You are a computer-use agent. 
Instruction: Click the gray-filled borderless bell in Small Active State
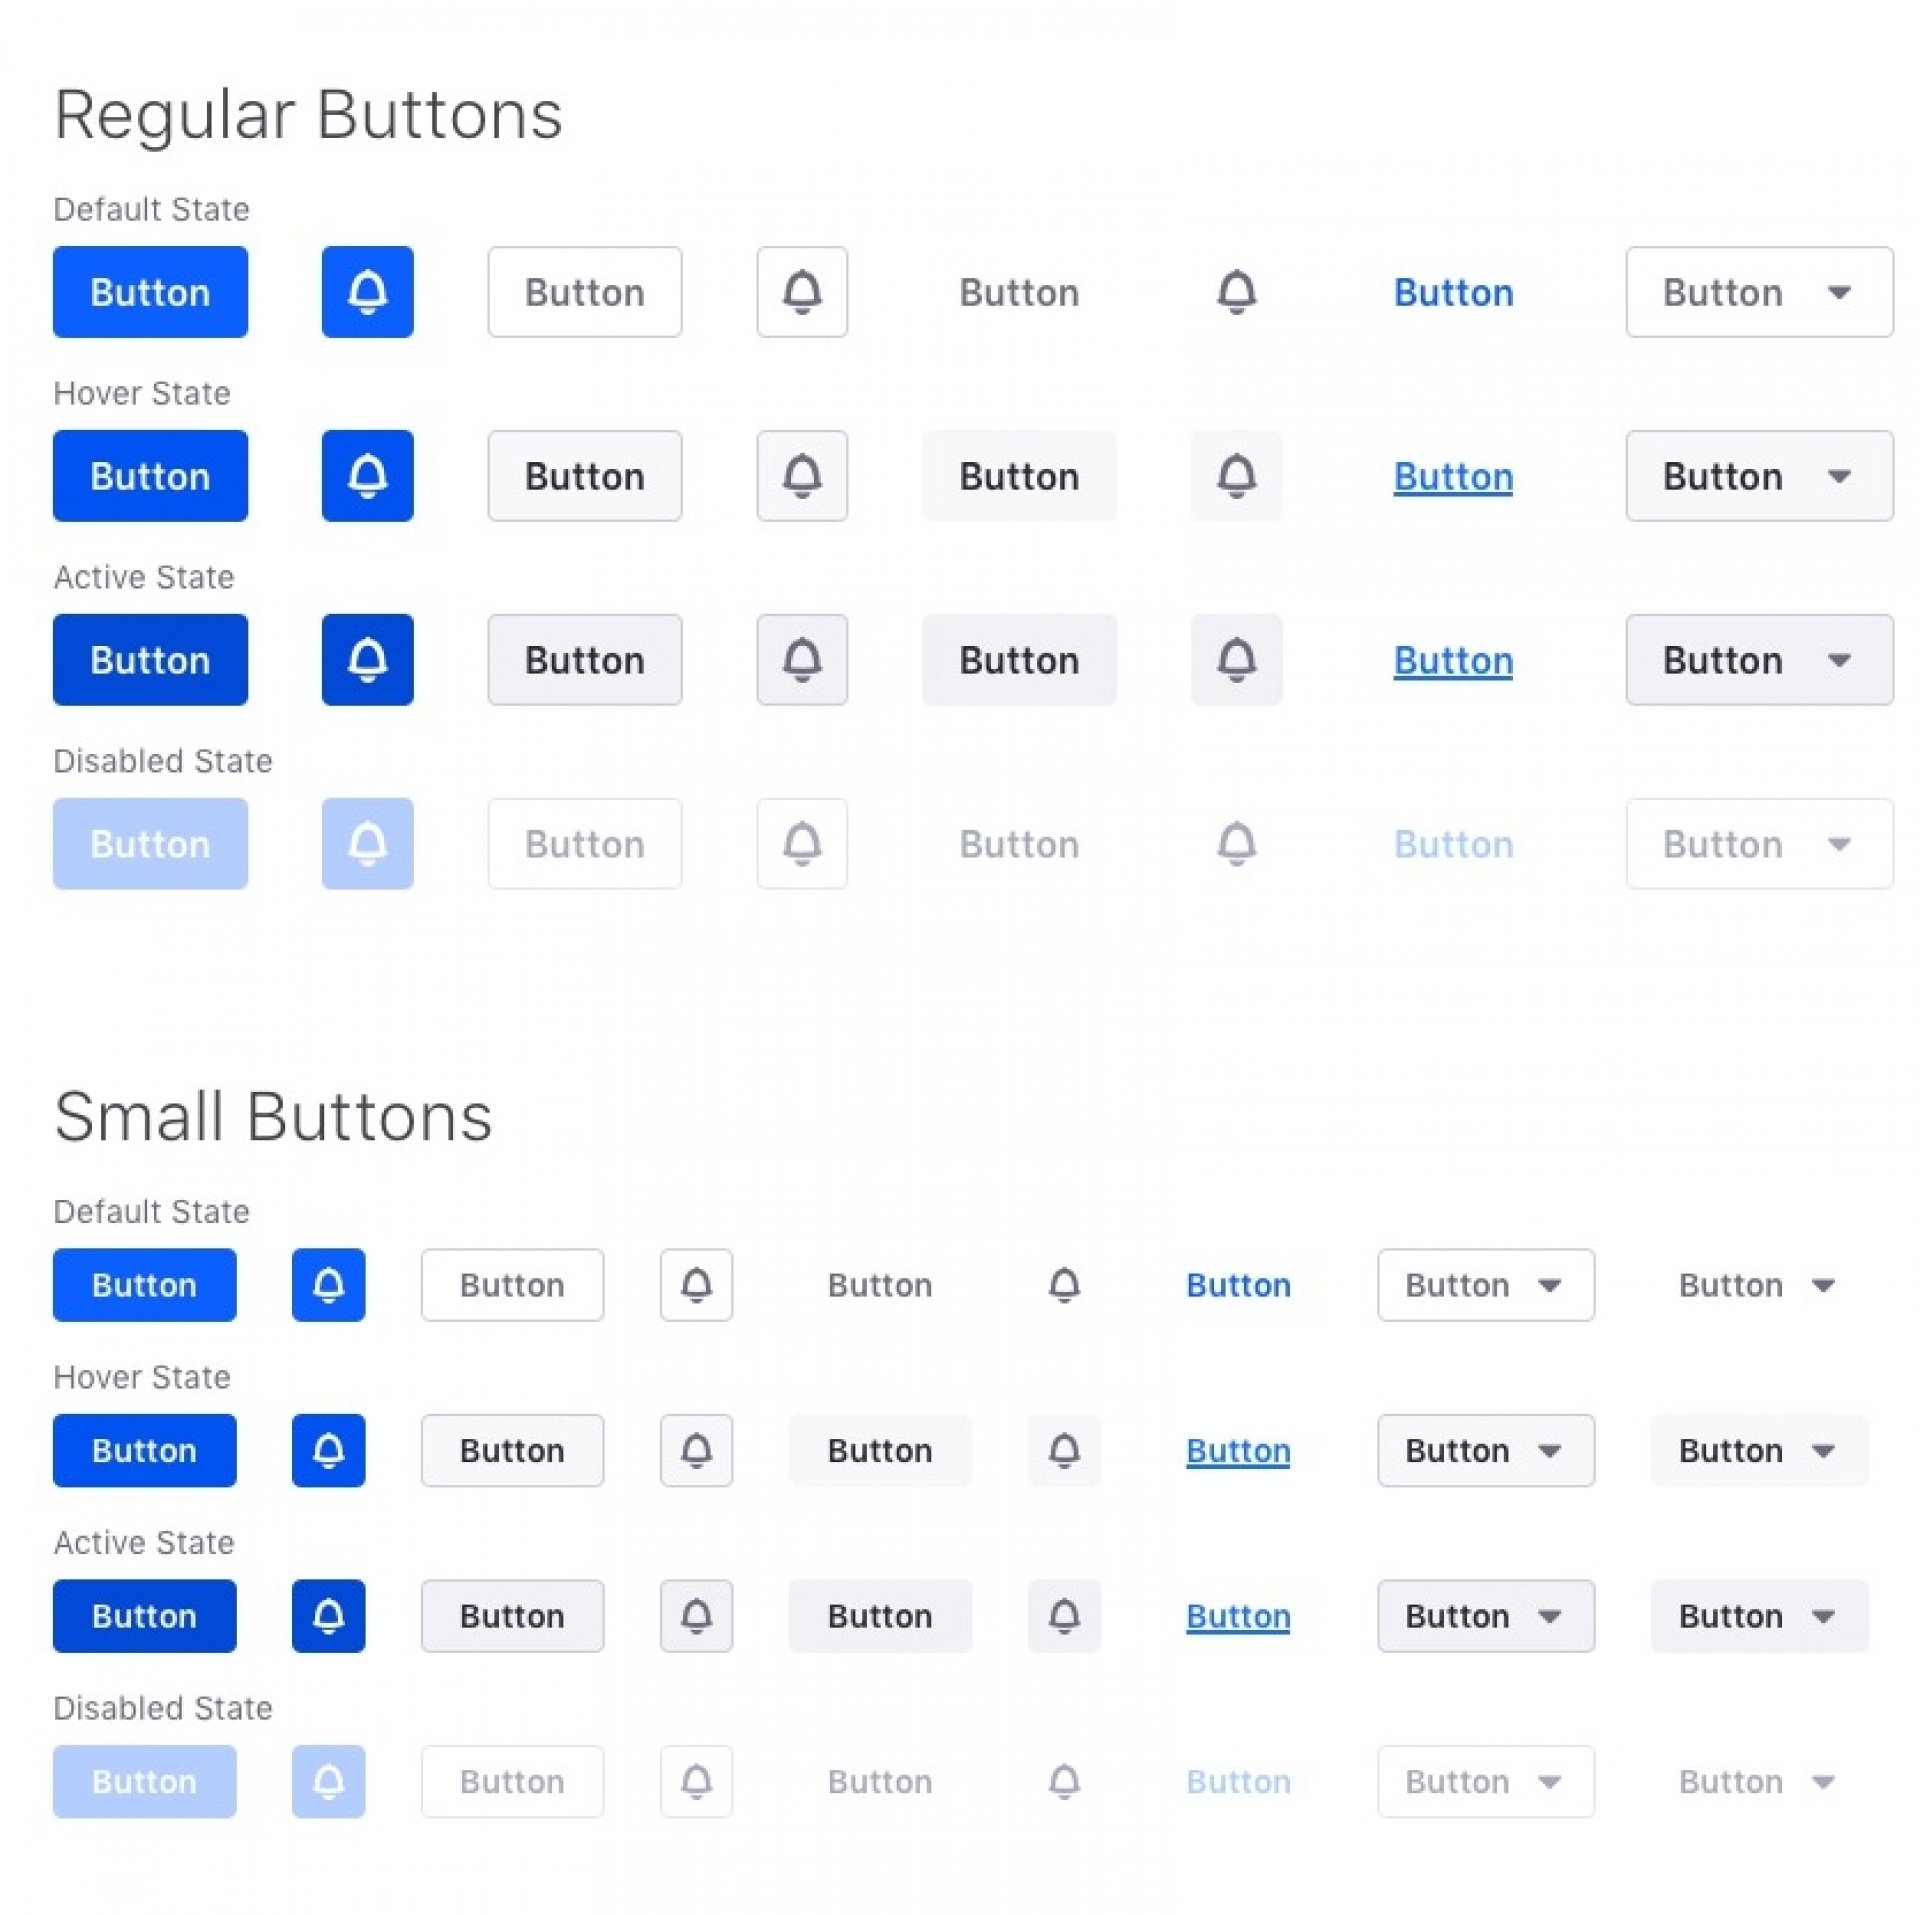[x=1064, y=1616]
